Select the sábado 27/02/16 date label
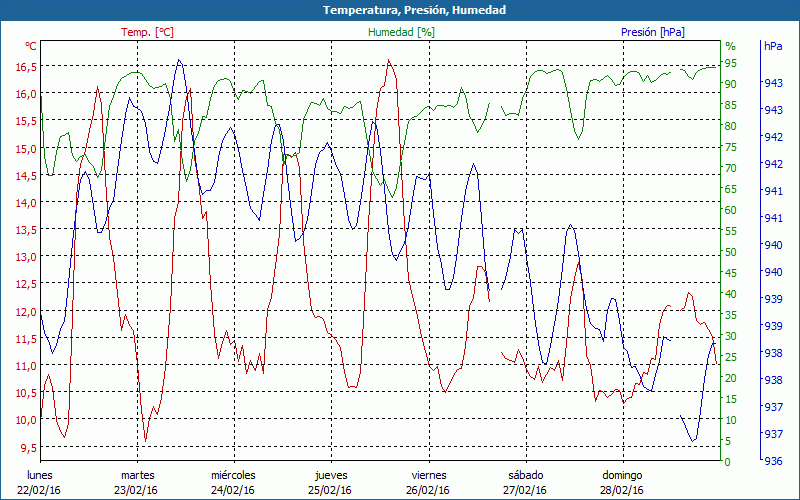Image resolution: width=800 pixels, height=500 pixels. (x=525, y=482)
